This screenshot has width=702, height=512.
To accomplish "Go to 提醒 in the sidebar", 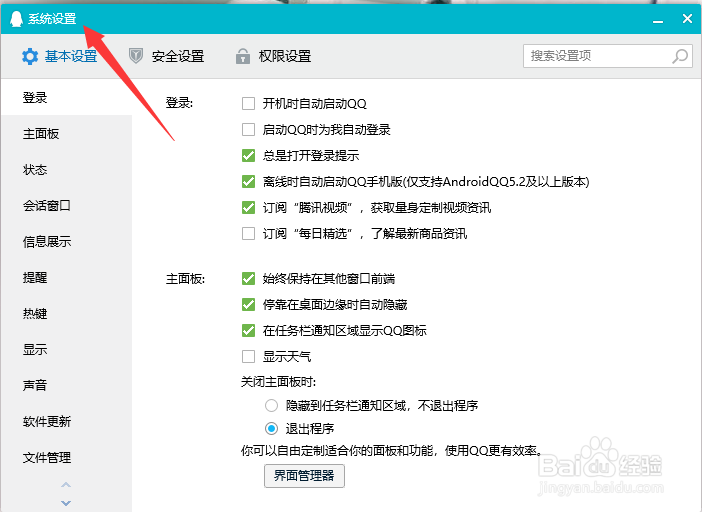I will click(x=66, y=277).
